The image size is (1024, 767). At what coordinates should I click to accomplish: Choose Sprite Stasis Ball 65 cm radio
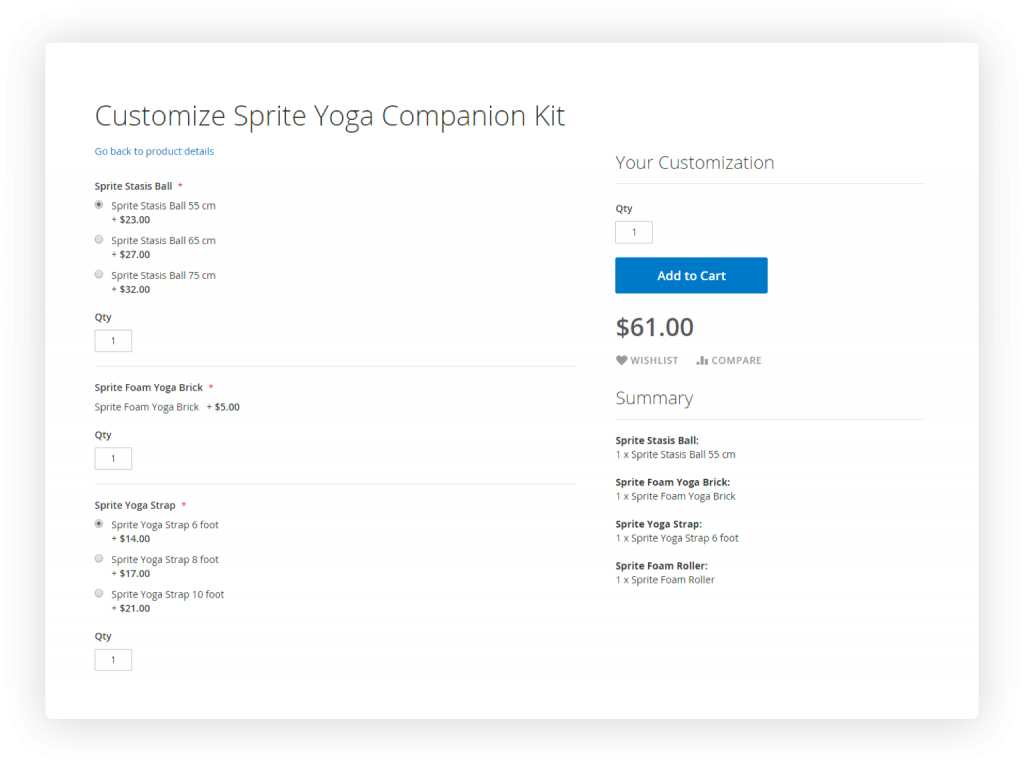pyautogui.click(x=99, y=240)
